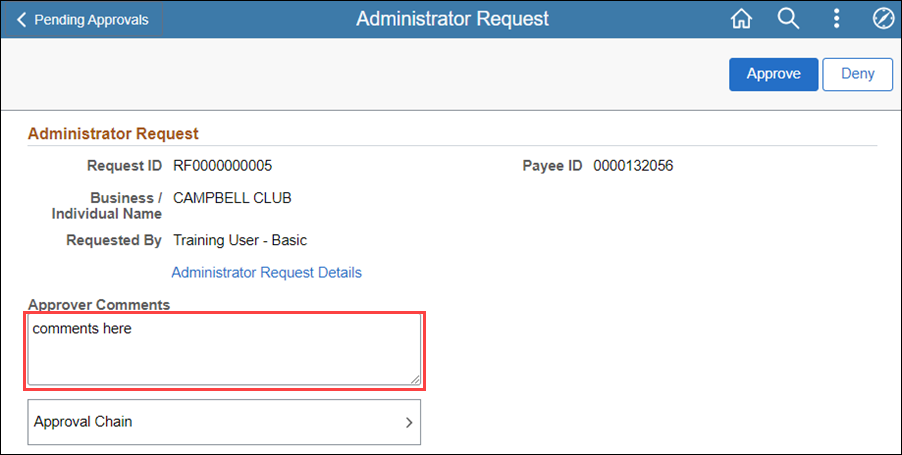Click the Training User - Basic text
Viewport: 902px width, 455px height.
point(240,240)
